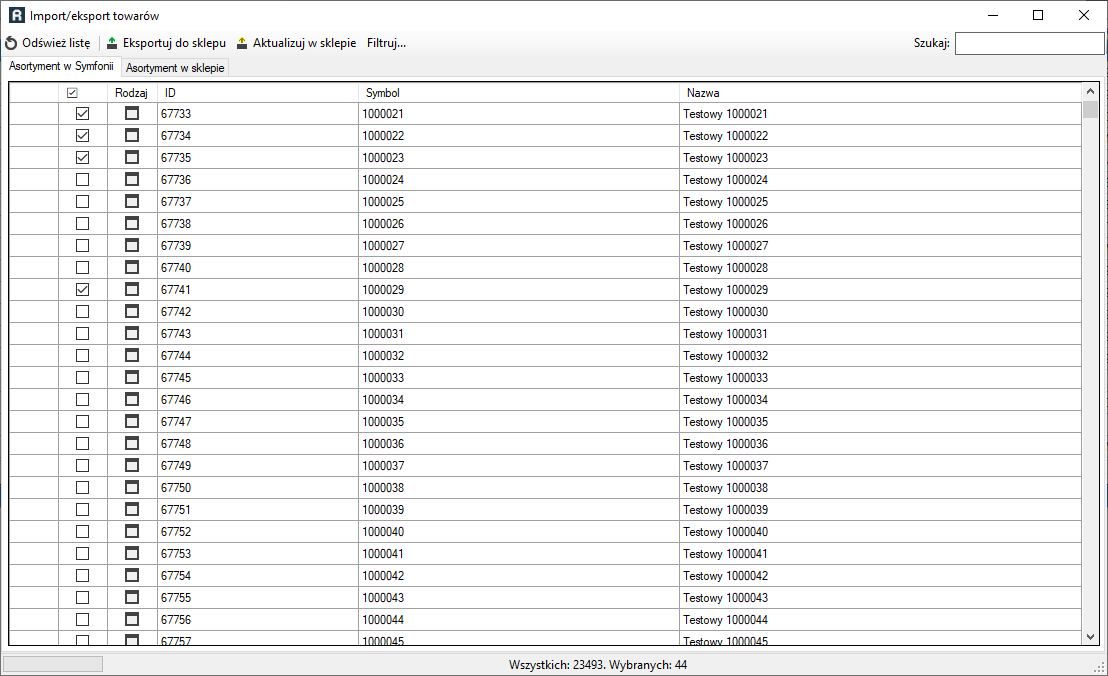Click Rodzaj icon in row 67739
Viewport: 1108px width, 676px height.
pos(132,245)
